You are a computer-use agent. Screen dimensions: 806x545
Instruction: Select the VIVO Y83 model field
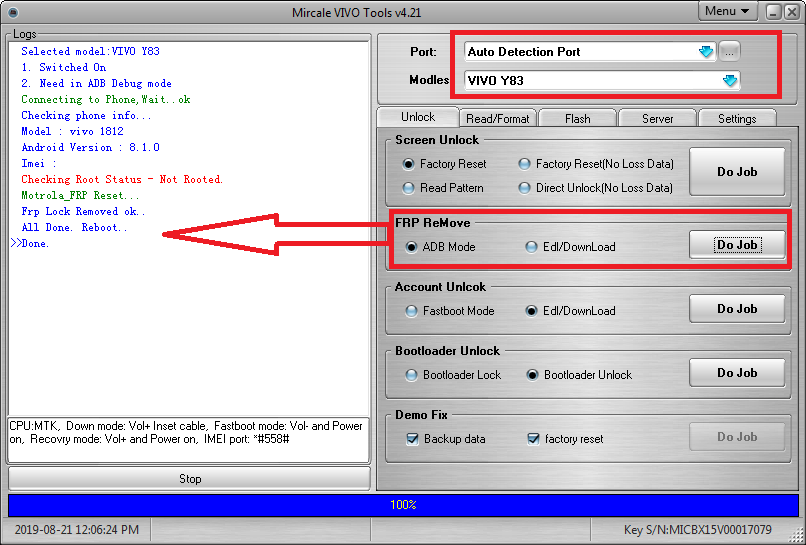602,80
